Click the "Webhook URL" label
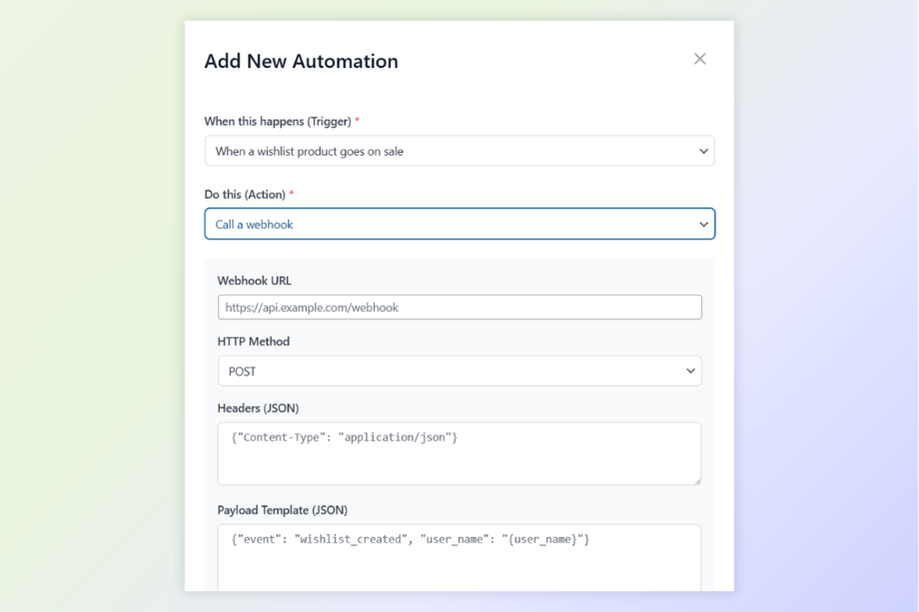 (x=254, y=281)
